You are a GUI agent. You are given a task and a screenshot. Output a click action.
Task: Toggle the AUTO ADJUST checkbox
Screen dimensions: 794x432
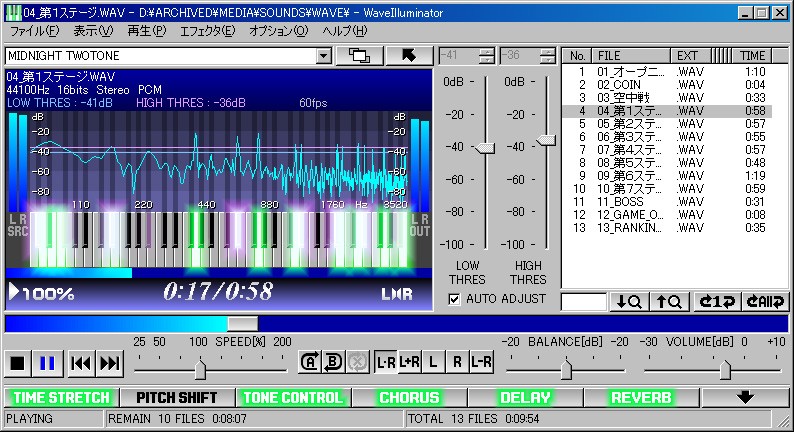pos(456,299)
